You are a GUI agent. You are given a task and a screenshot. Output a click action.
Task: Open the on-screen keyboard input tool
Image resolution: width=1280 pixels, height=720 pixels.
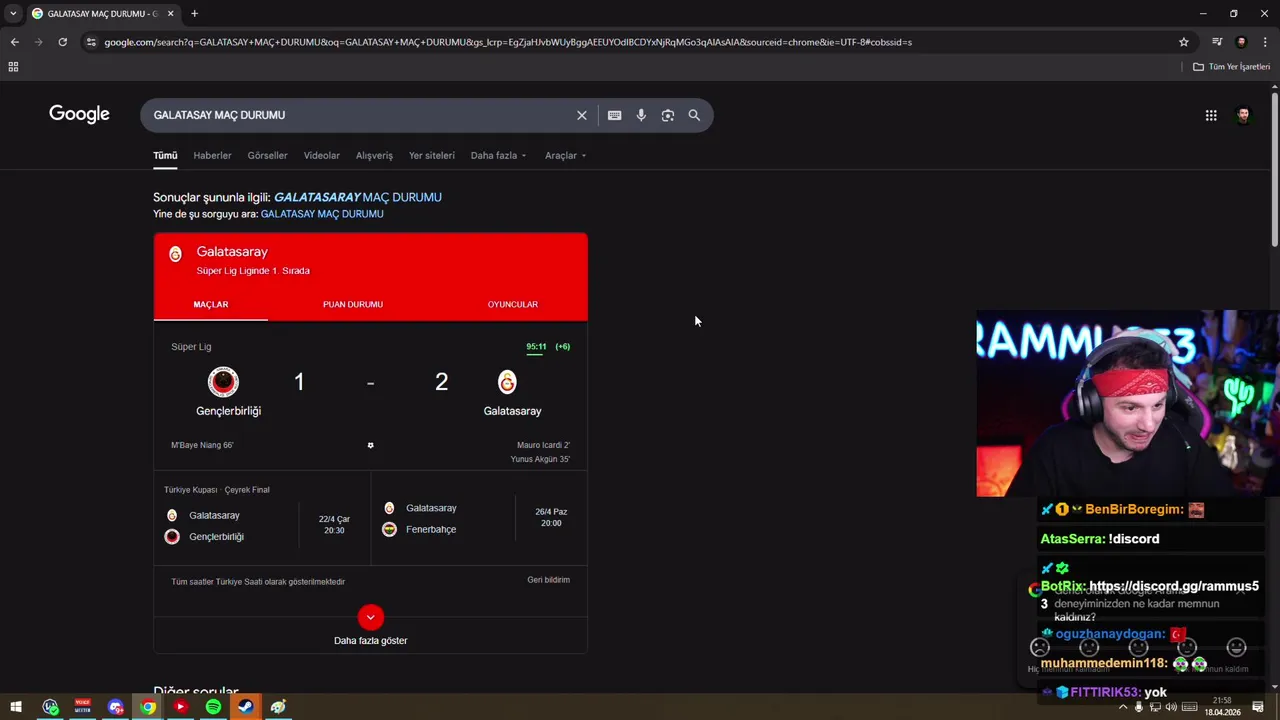click(614, 115)
